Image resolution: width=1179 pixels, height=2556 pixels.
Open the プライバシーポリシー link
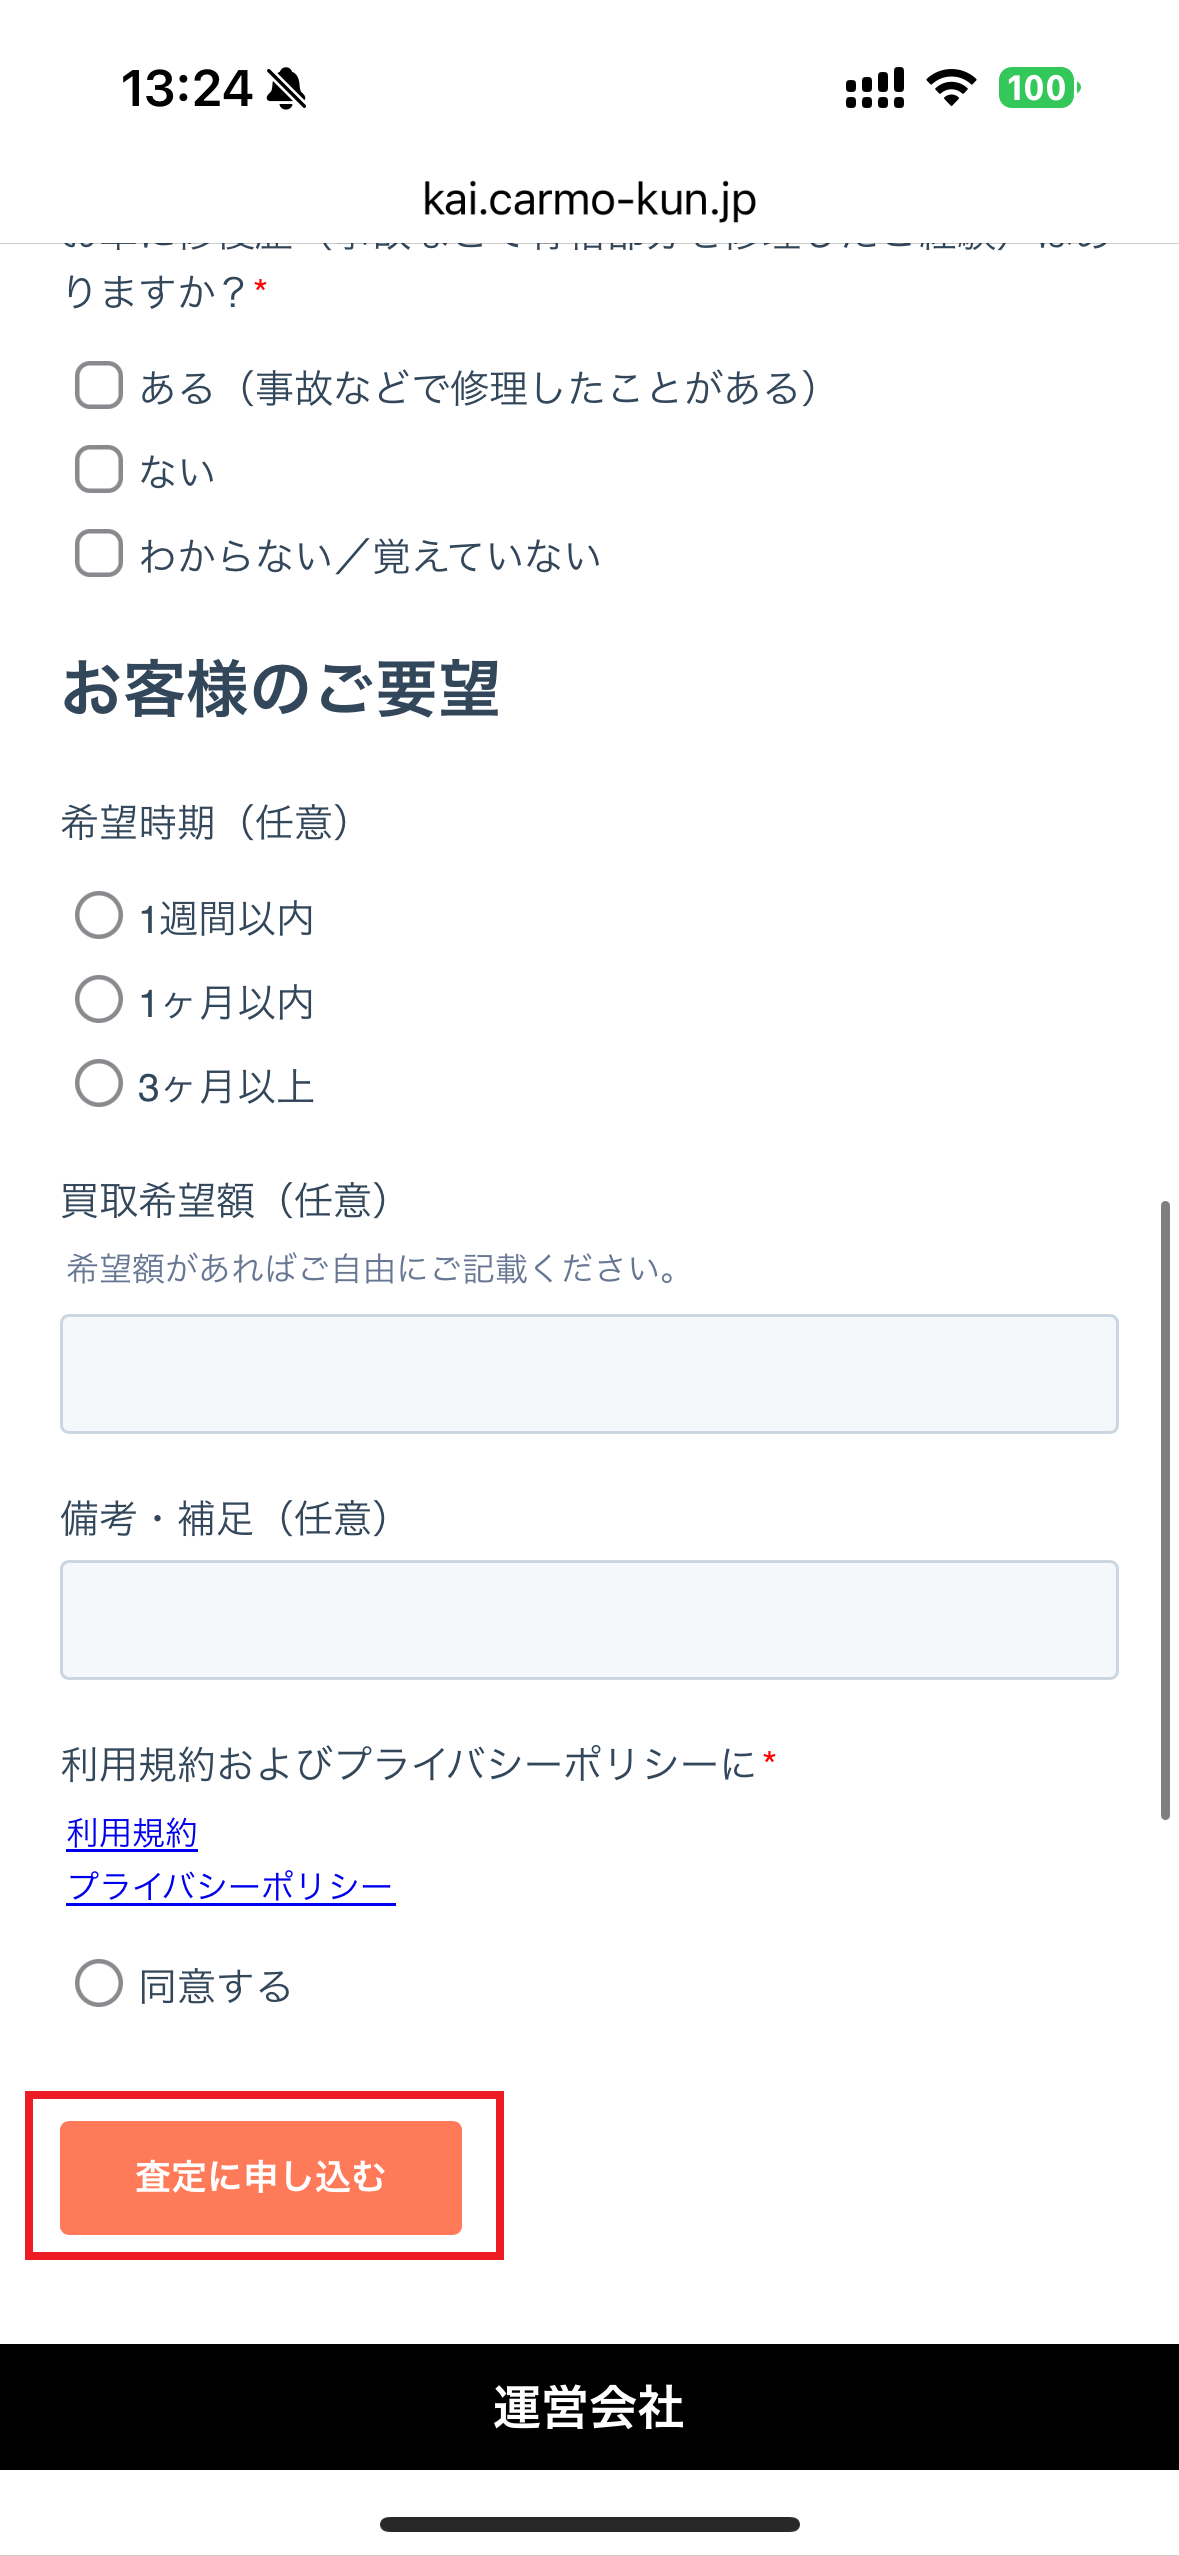pos(230,1886)
